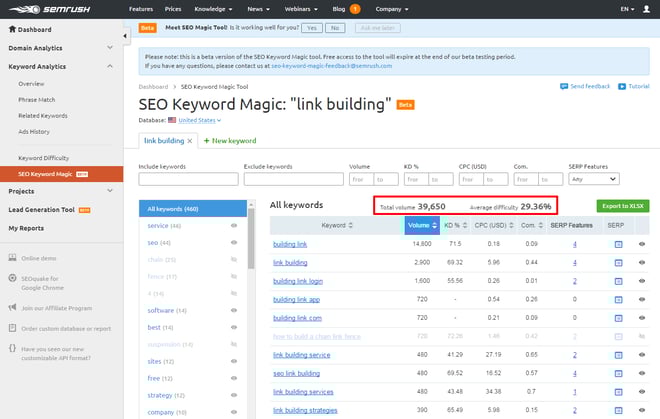660x419 pixels.
Task: Hide the building link login keyword row
Action: pyautogui.click(x=642, y=281)
